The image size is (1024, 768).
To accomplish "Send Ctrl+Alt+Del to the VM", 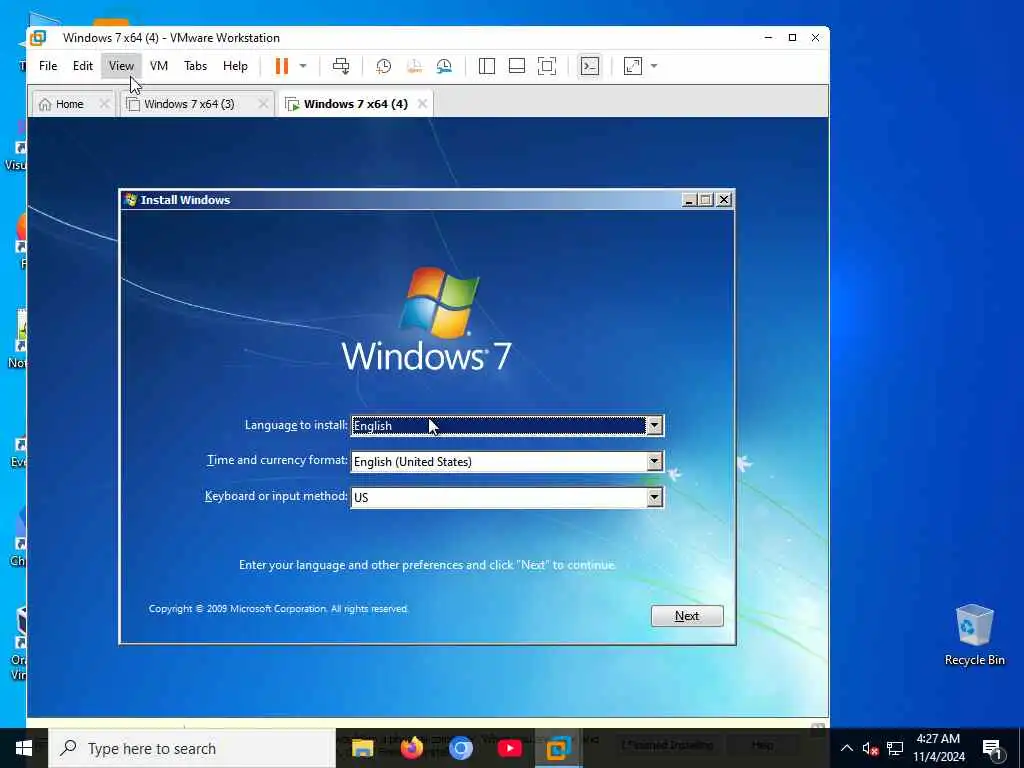I will point(341,66).
